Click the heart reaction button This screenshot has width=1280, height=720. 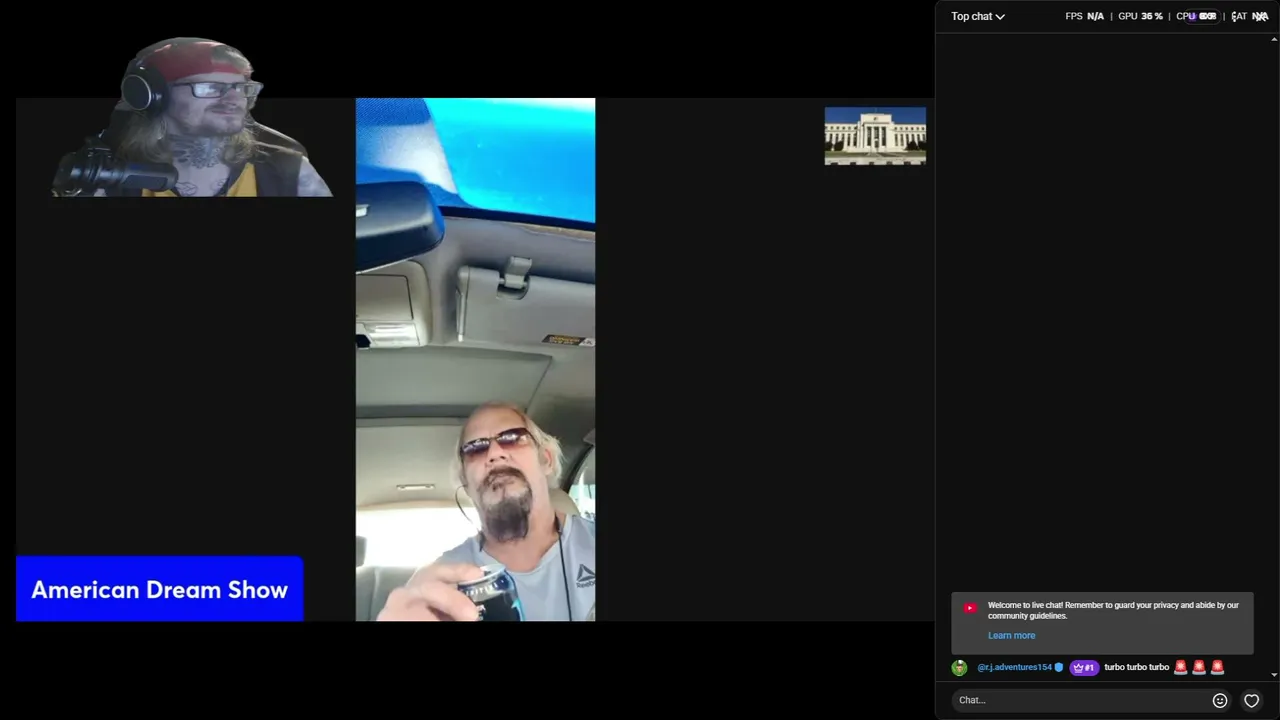1251,700
